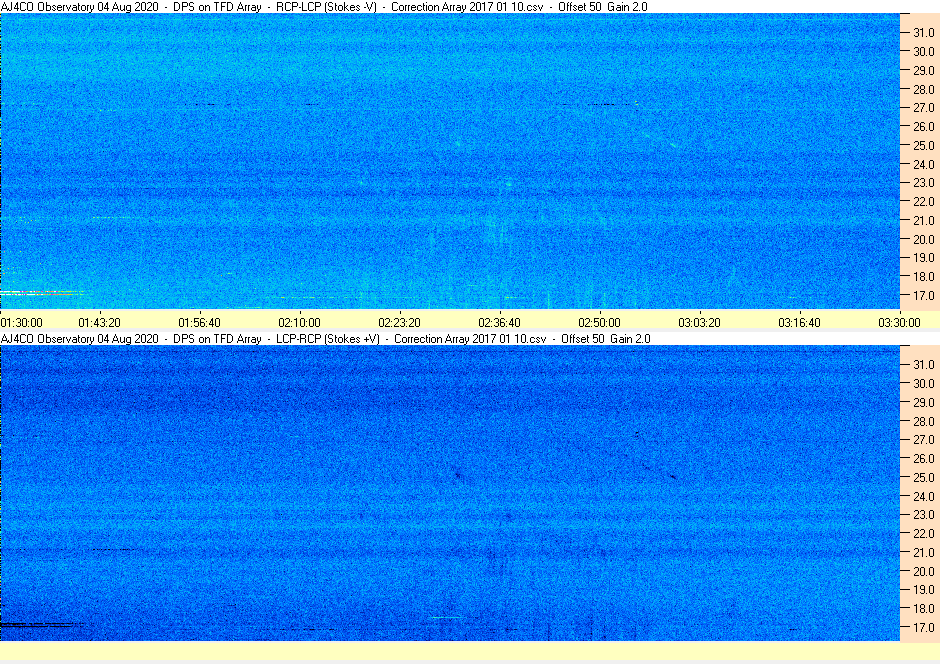Click the 26.0 frequency label, lower spectrogram
The image size is (940, 664).
[923, 458]
